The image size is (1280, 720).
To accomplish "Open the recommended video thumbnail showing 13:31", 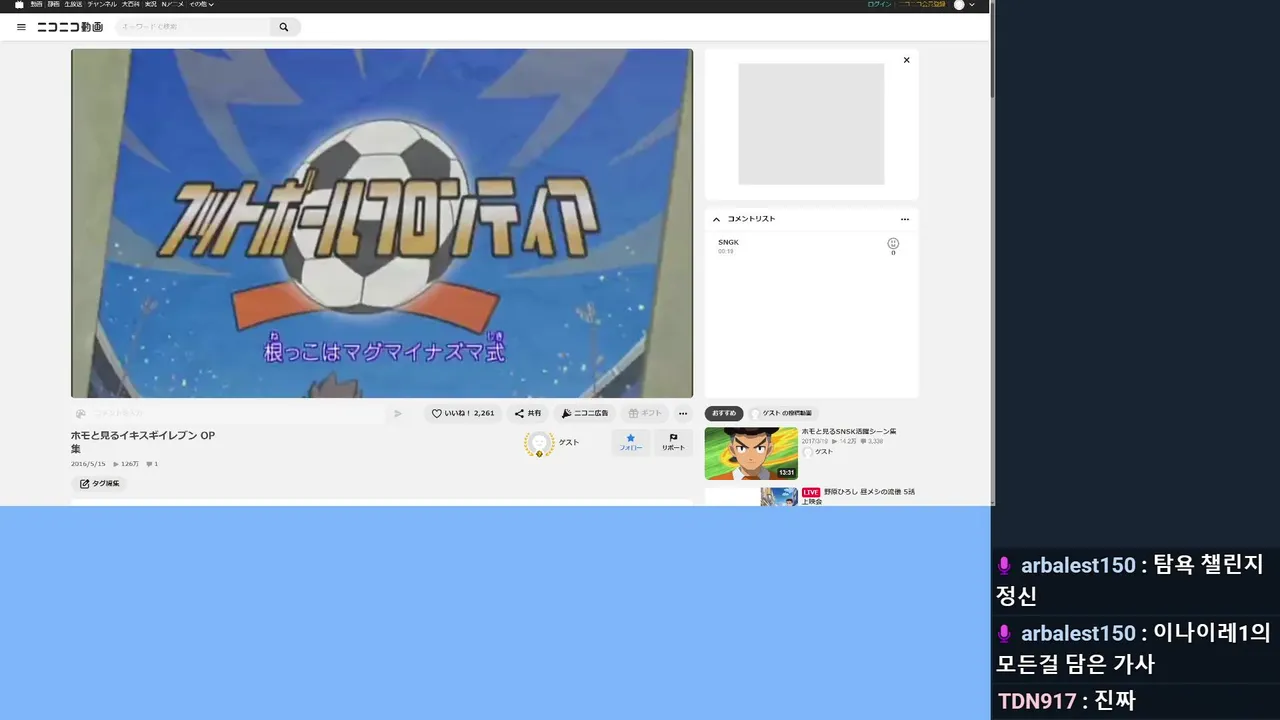I will click(x=751, y=453).
